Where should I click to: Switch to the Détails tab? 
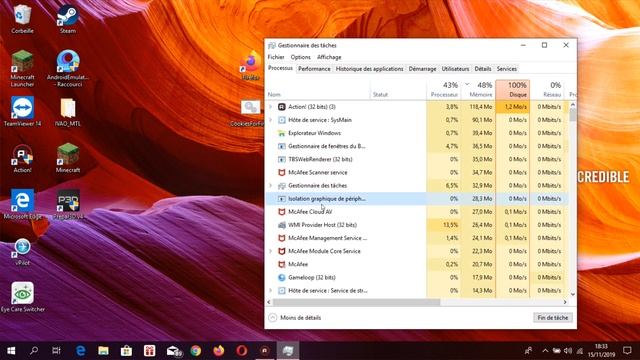(483, 69)
